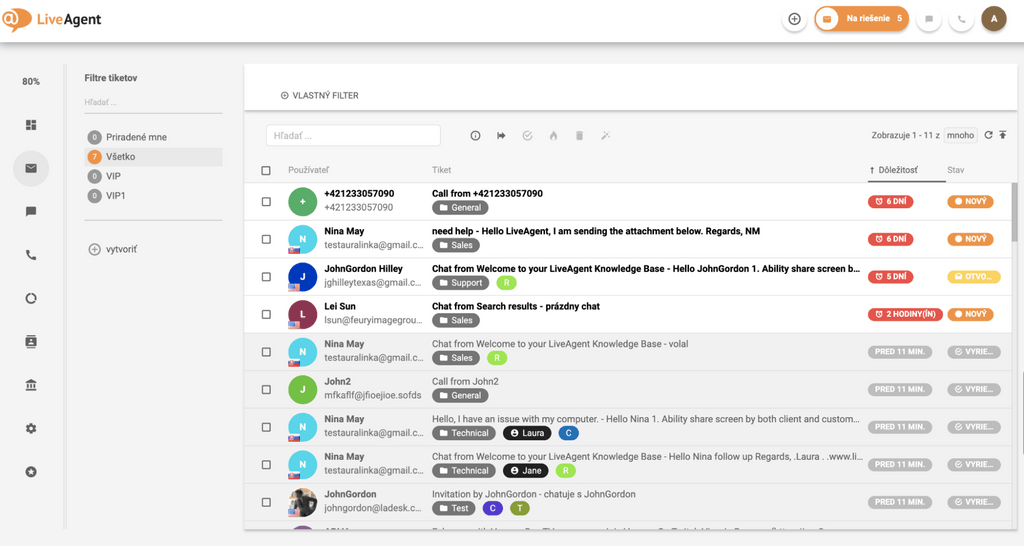The width and height of the screenshot is (1024, 546).
Task: Click the LiveAgent logo
Action: point(52,20)
